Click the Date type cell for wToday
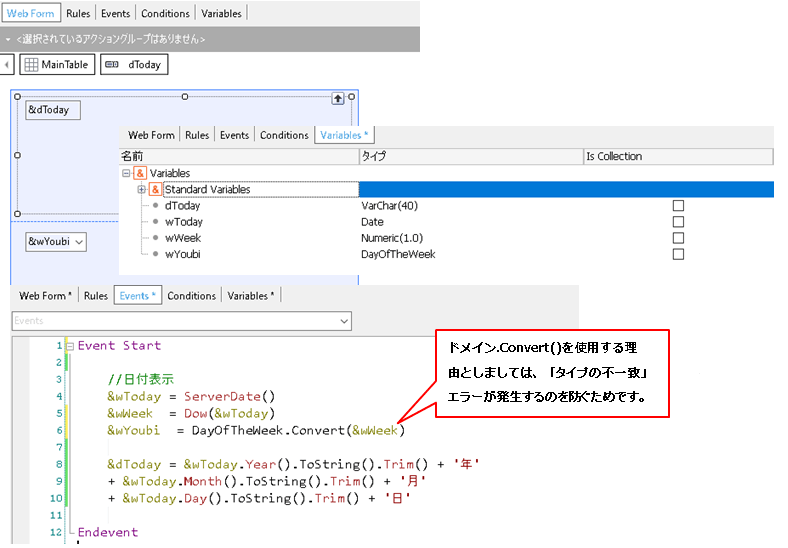 pos(372,222)
